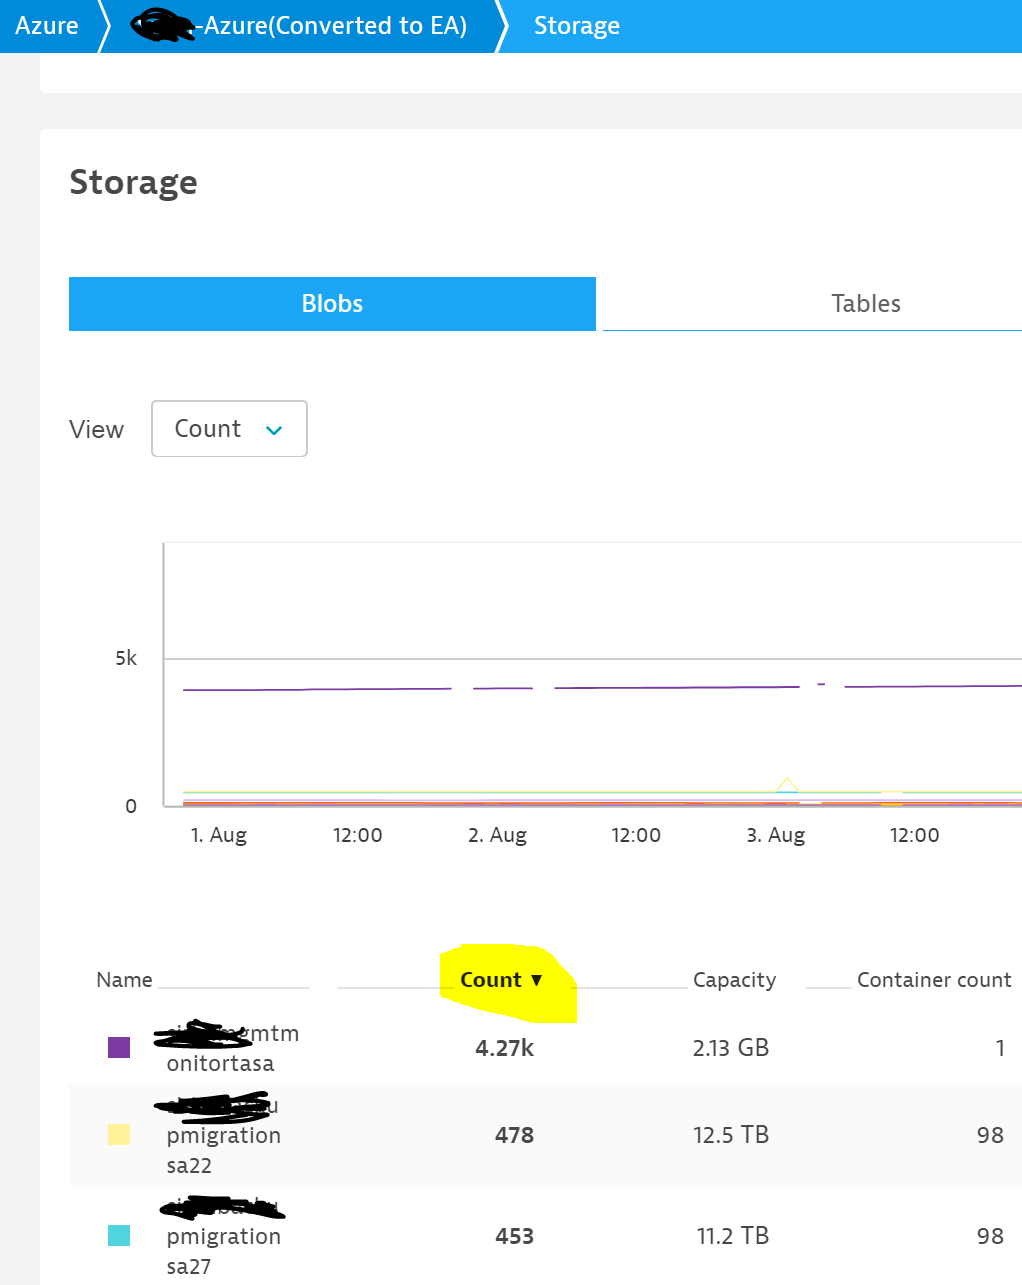Switch to the Tables tab
Viewport: 1022px width, 1285px height.
[865, 304]
